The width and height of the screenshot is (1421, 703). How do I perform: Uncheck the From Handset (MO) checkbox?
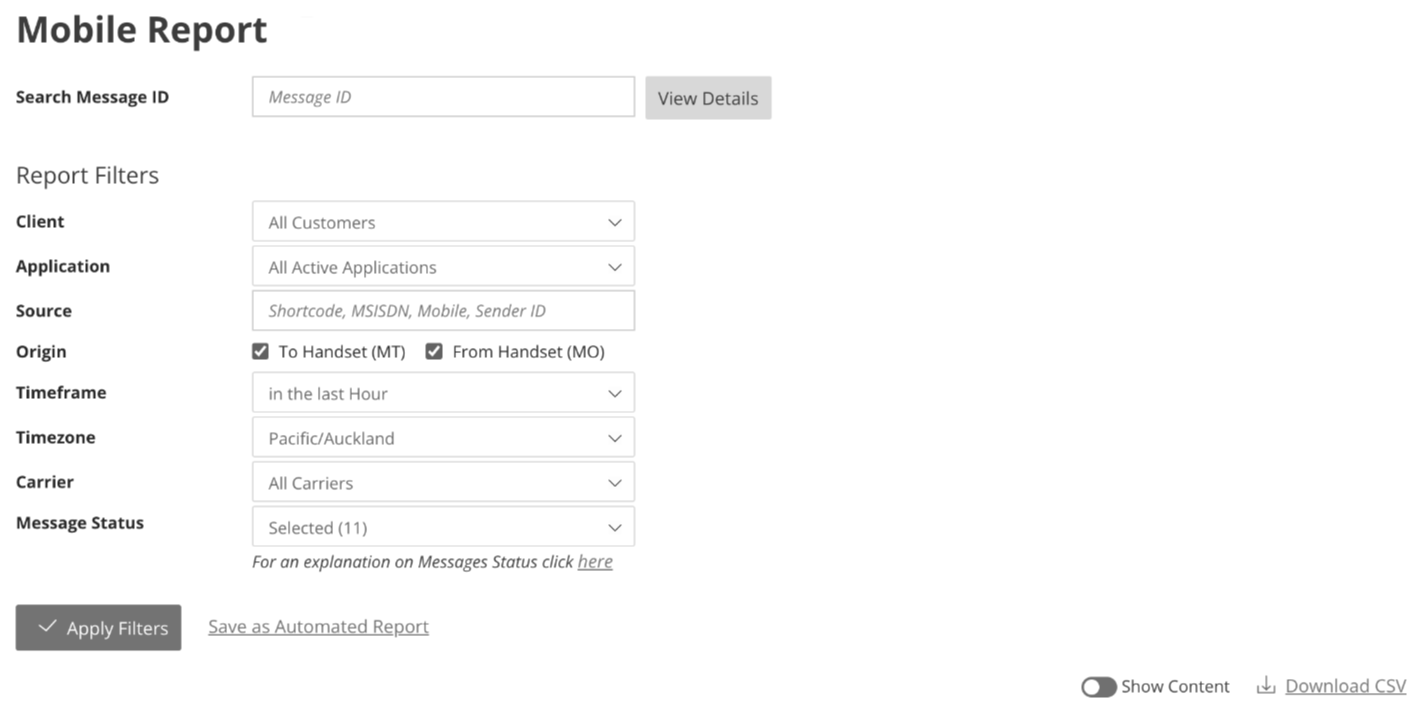[x=434, y=352]
